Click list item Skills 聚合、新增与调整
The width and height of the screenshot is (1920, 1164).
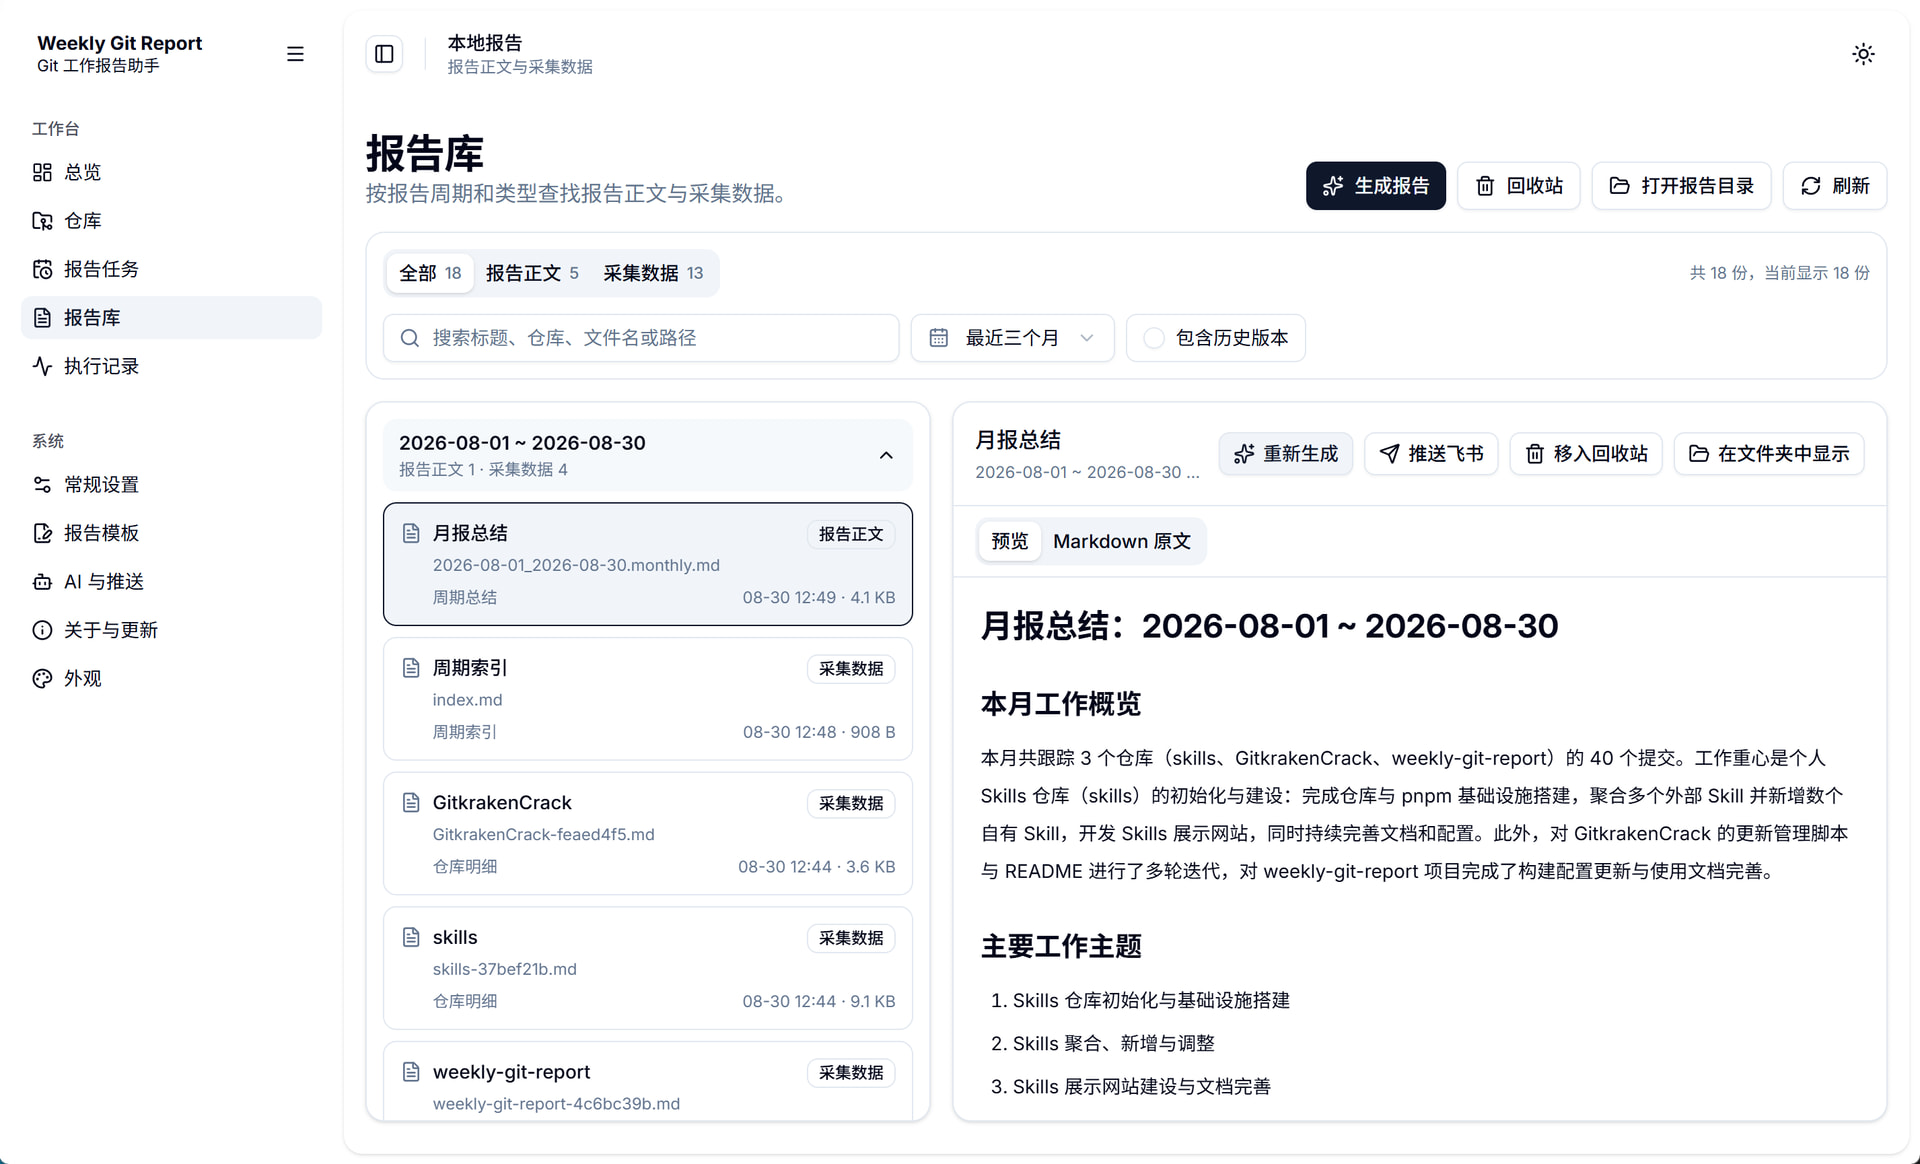pos(1113,1043)
